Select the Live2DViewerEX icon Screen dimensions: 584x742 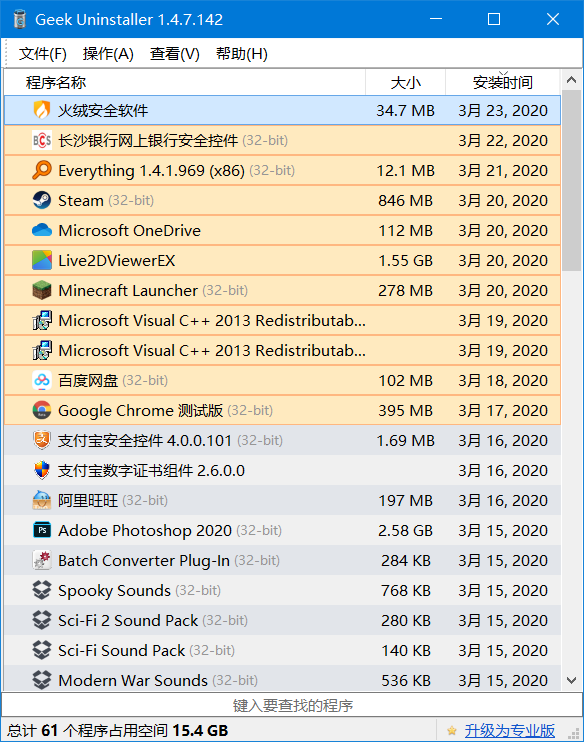tap(42, 260)
